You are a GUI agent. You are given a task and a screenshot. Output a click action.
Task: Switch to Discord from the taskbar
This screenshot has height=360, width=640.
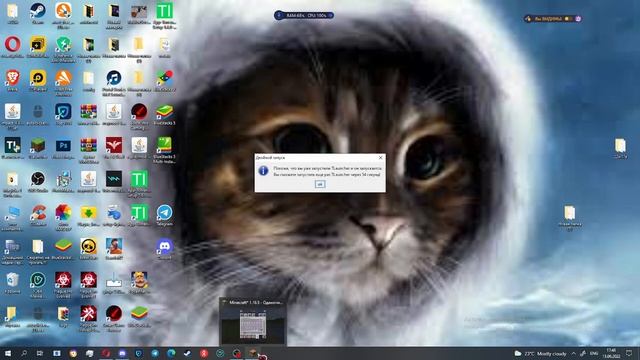pos(122,353)
